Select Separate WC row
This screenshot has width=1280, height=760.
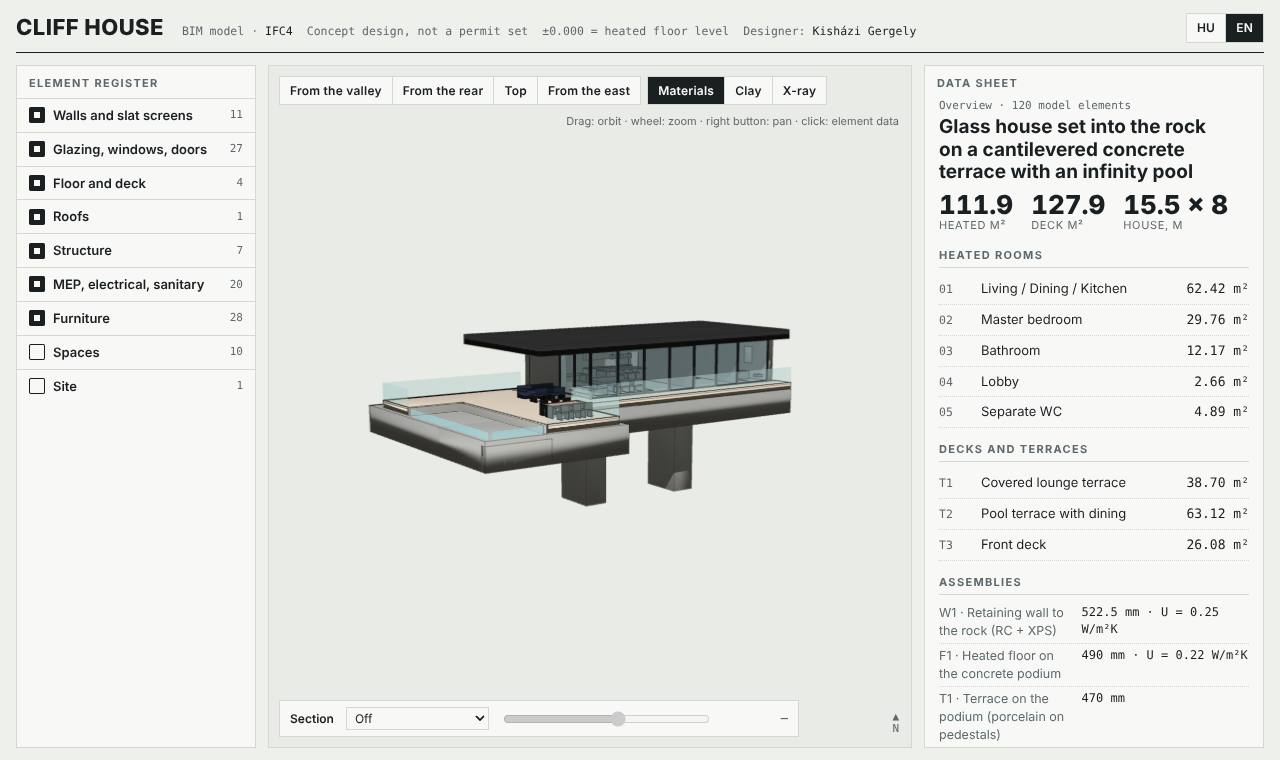[1093, 411]
